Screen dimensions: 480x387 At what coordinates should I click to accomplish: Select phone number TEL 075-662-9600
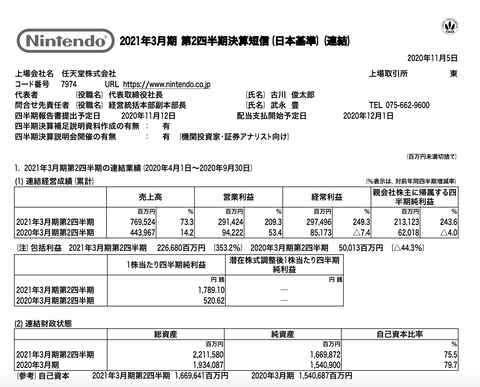(x=399, y=105)
